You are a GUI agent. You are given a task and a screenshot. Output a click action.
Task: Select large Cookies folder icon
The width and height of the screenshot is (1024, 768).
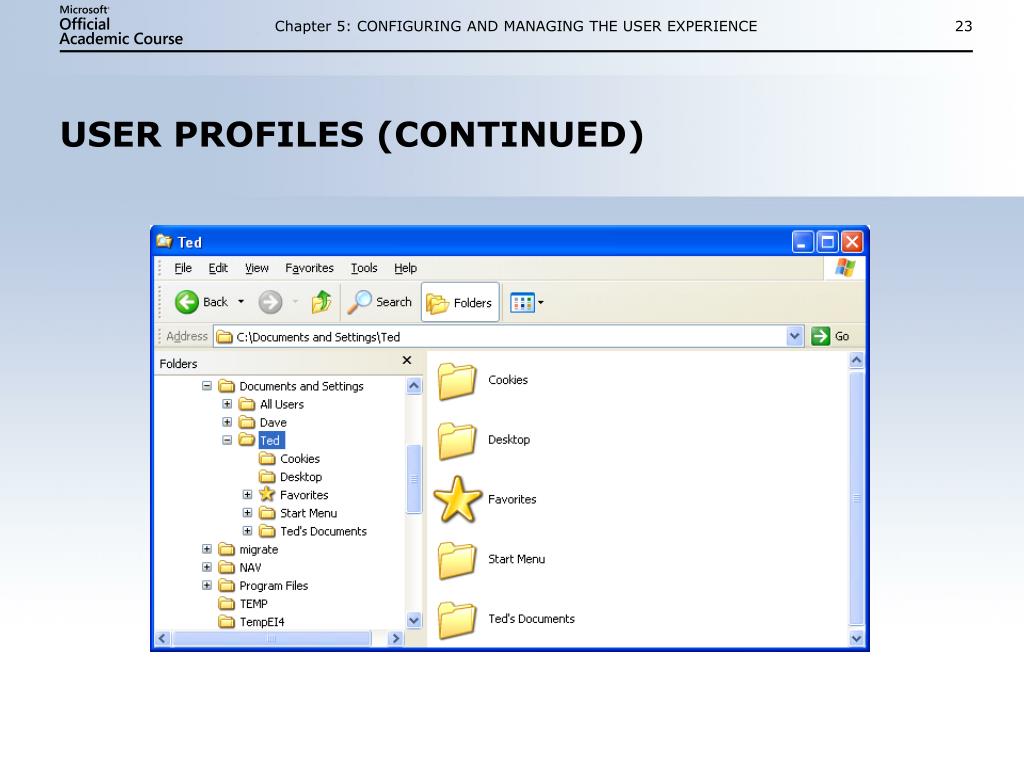point(457,381)
